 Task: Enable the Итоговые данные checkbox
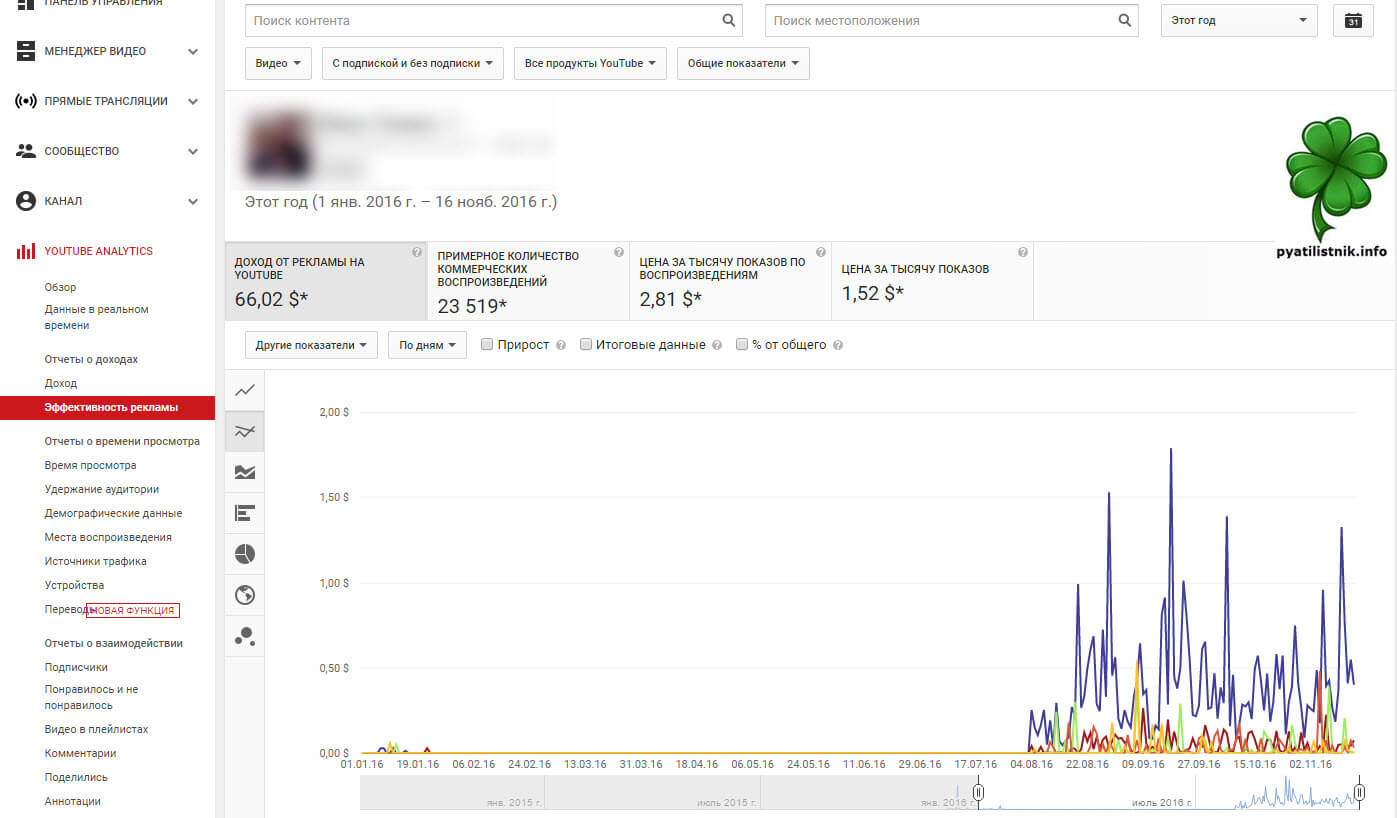pyautogui.click(x=586, y=344)
